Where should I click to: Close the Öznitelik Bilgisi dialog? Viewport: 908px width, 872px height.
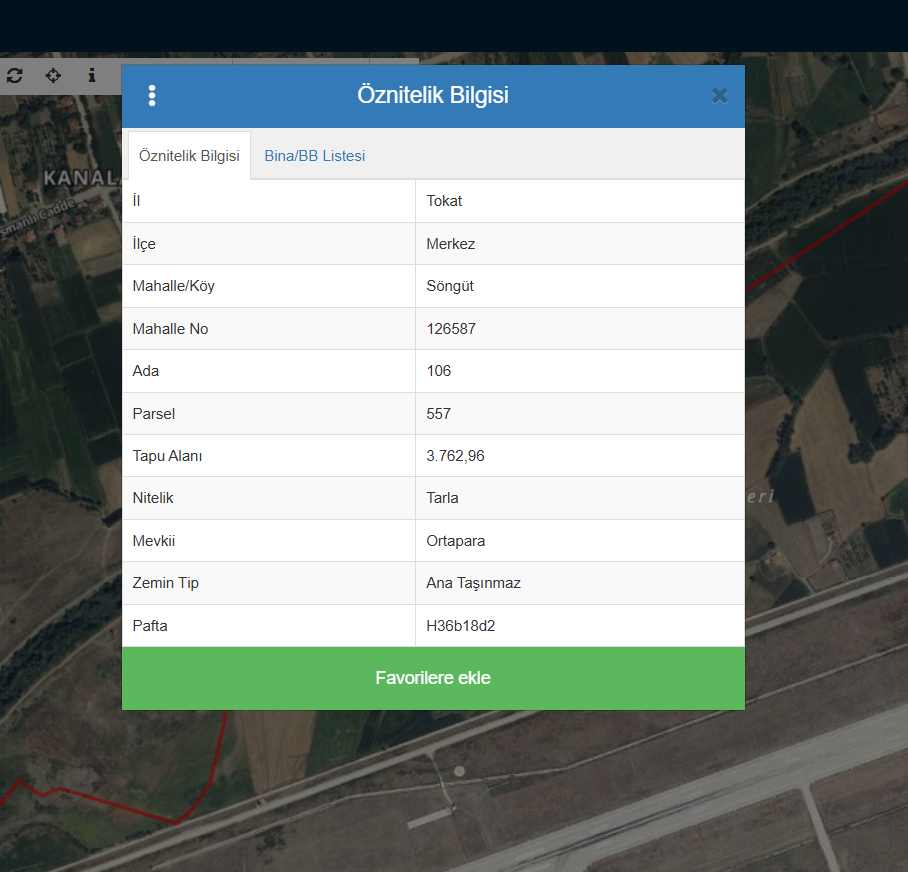[719, 96]
